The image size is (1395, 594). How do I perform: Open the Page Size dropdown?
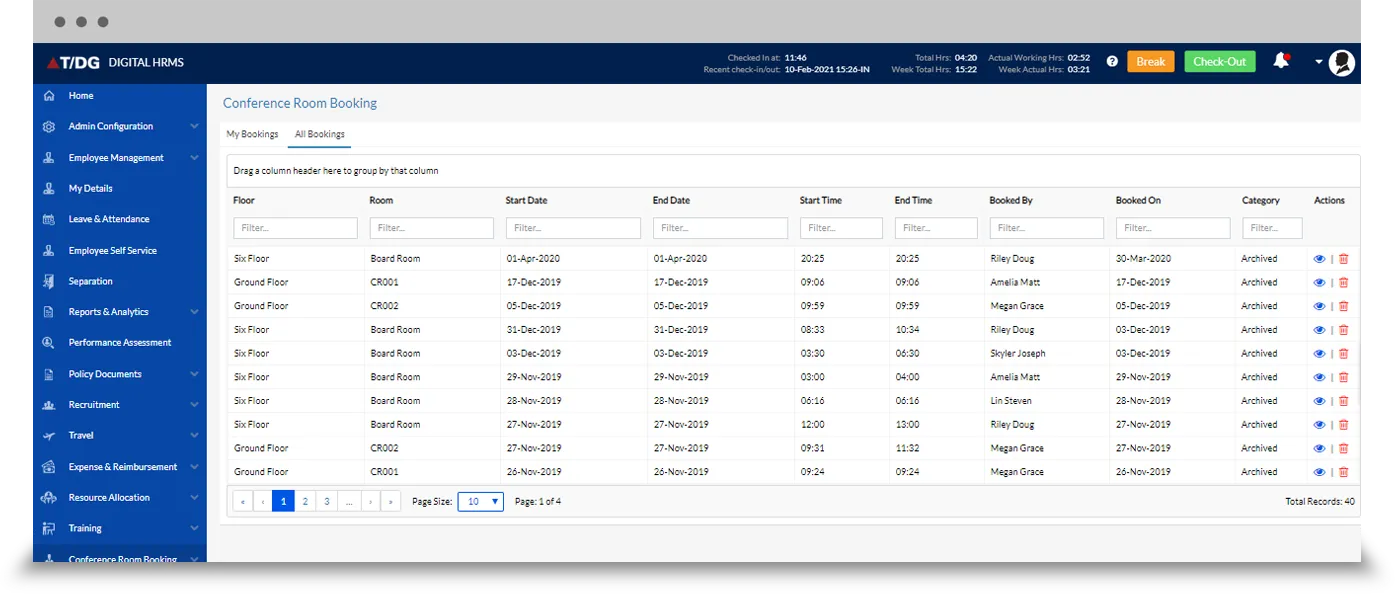480,501
